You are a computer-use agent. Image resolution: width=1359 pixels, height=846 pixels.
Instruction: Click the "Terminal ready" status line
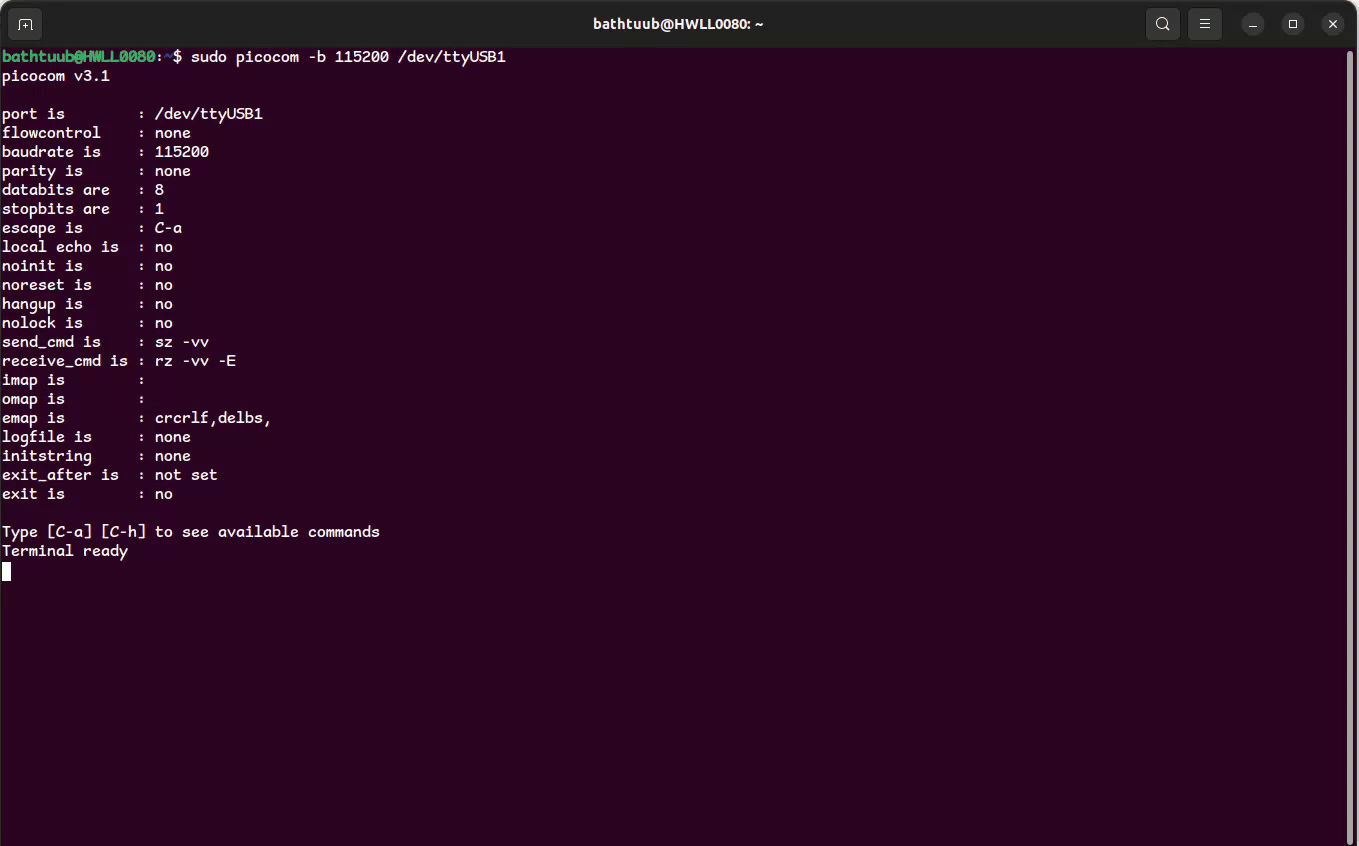click(65, 551)
